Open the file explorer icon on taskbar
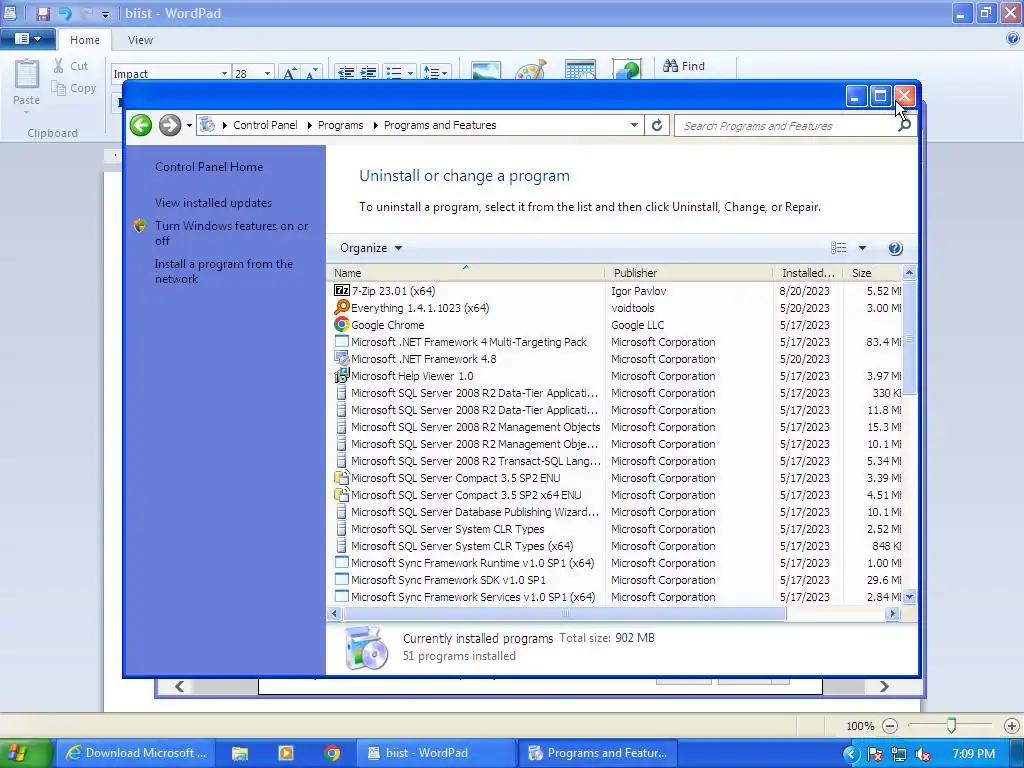Screen dimensions: 1024x768 coord(240,753)
